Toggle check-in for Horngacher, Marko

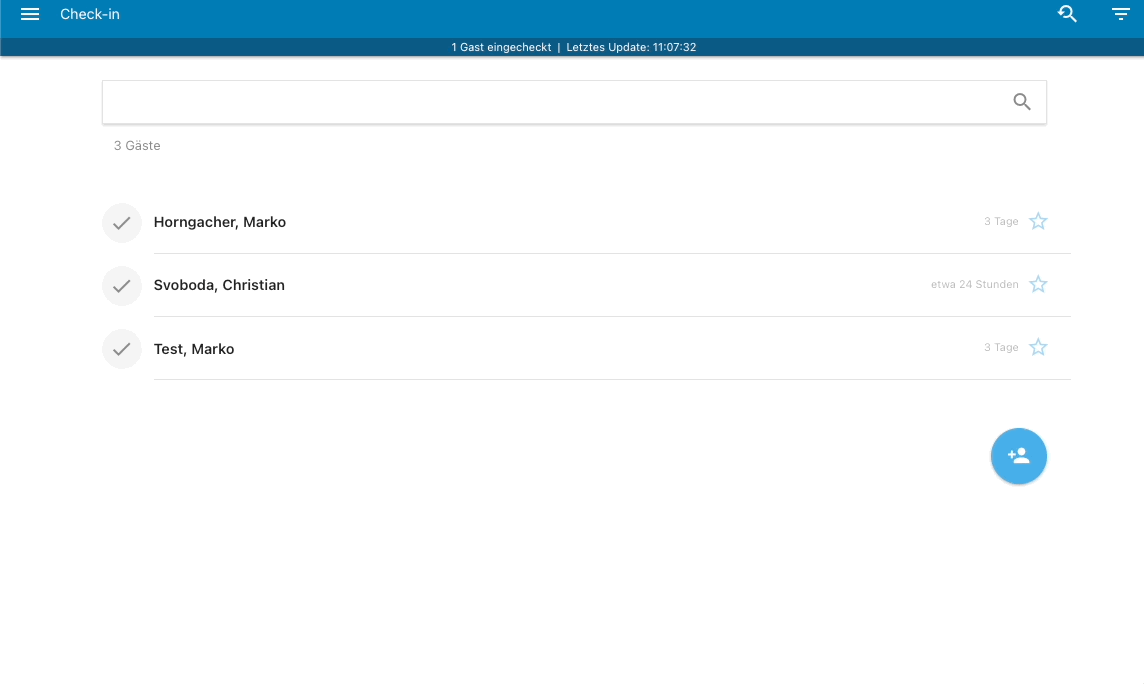[x=122, y=223]
